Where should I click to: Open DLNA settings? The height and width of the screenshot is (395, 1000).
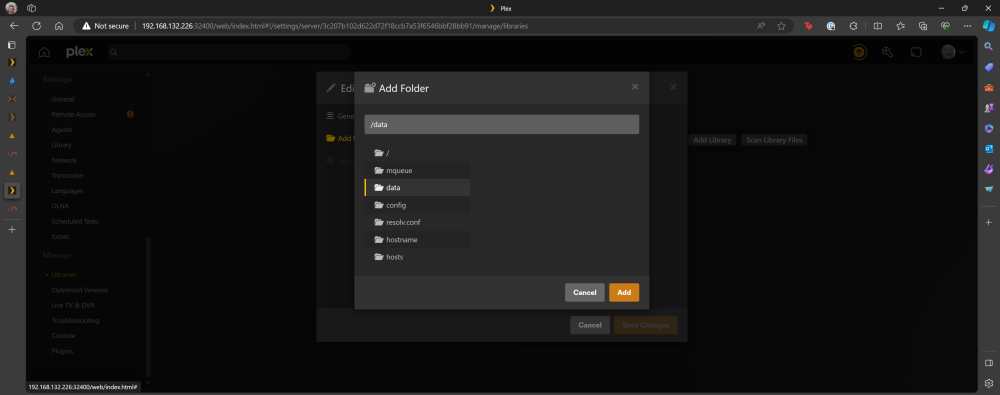(x=60, y=206)
